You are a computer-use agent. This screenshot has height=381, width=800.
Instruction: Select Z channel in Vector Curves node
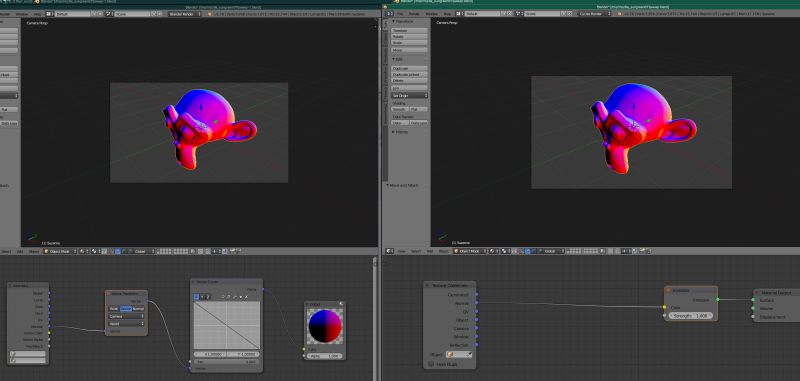tap(208, 297)
